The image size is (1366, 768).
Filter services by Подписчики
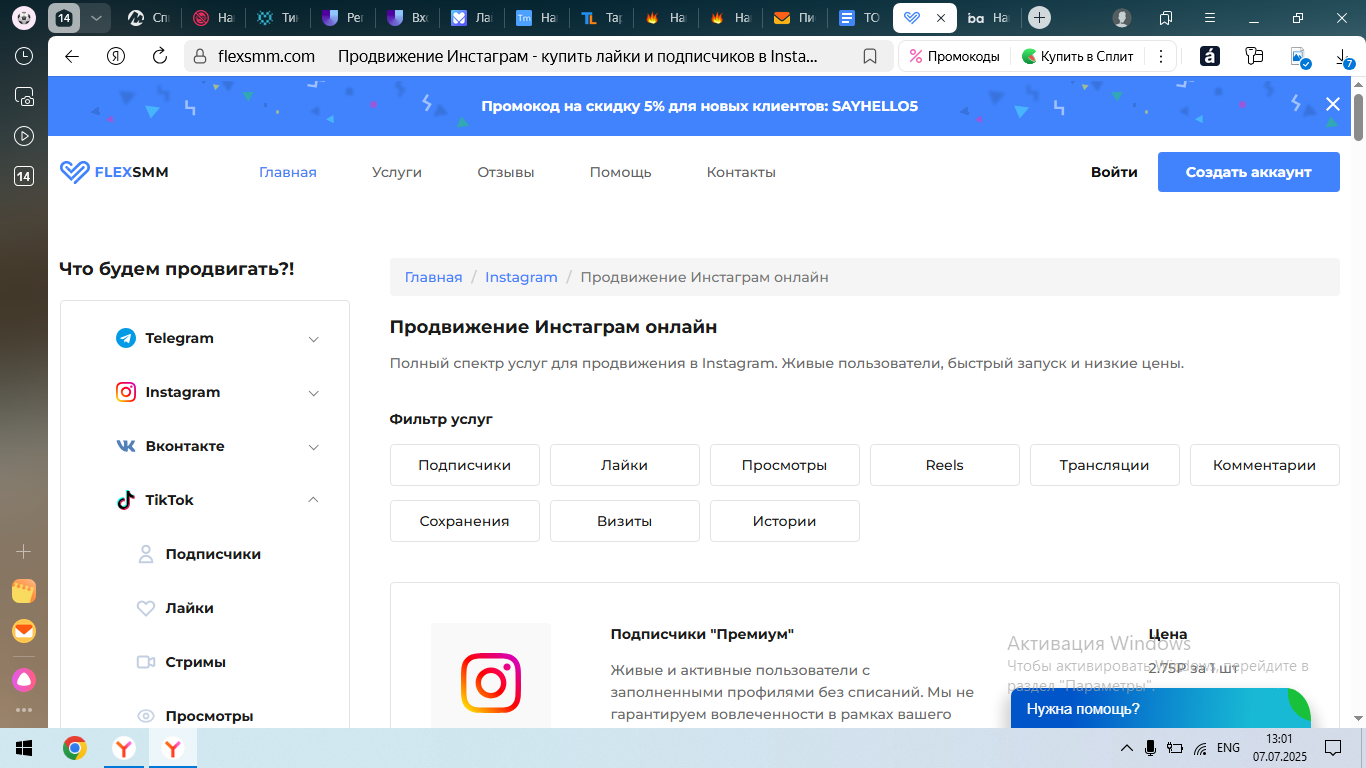(x=465, y=465)
